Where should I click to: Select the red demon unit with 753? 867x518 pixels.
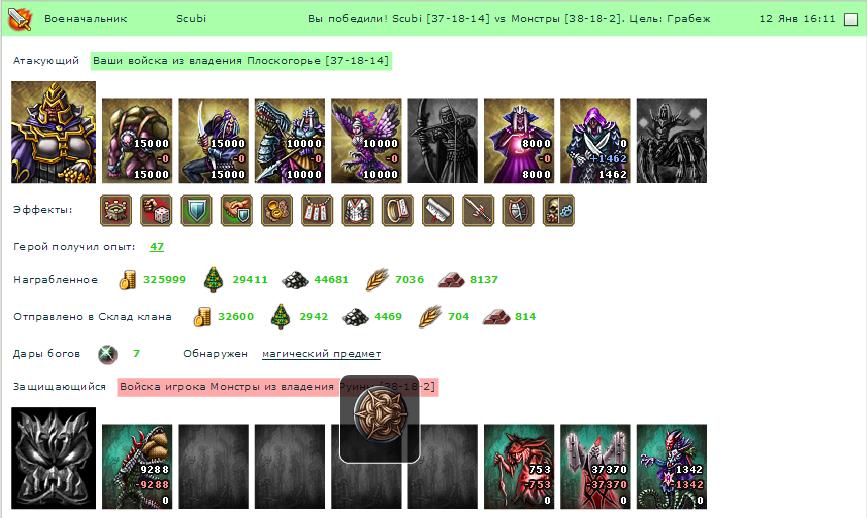[519, 467]
